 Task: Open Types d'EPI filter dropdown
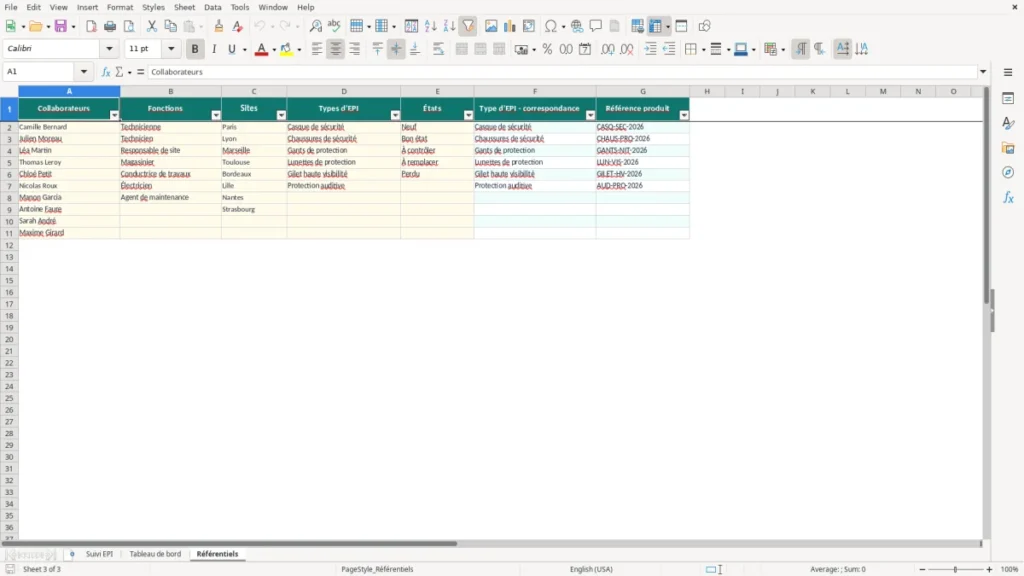(x=395, y=115)
